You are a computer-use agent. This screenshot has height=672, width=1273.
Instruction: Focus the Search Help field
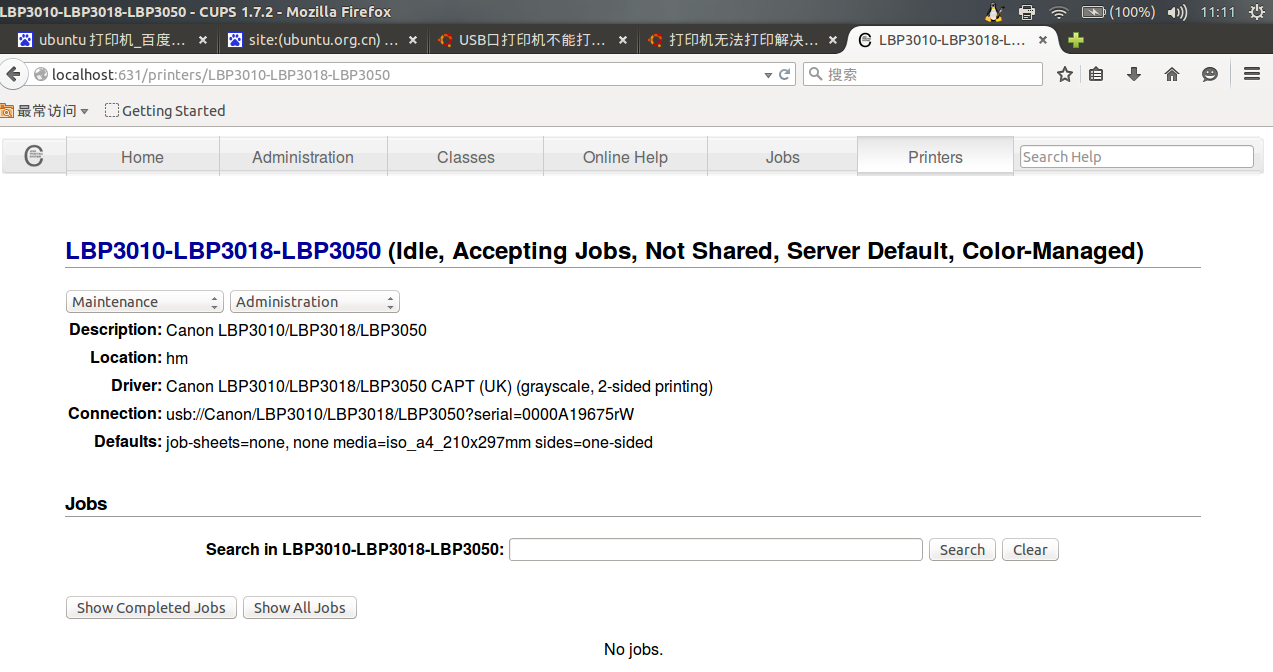pyautogui.click(x=1136, y=156)
